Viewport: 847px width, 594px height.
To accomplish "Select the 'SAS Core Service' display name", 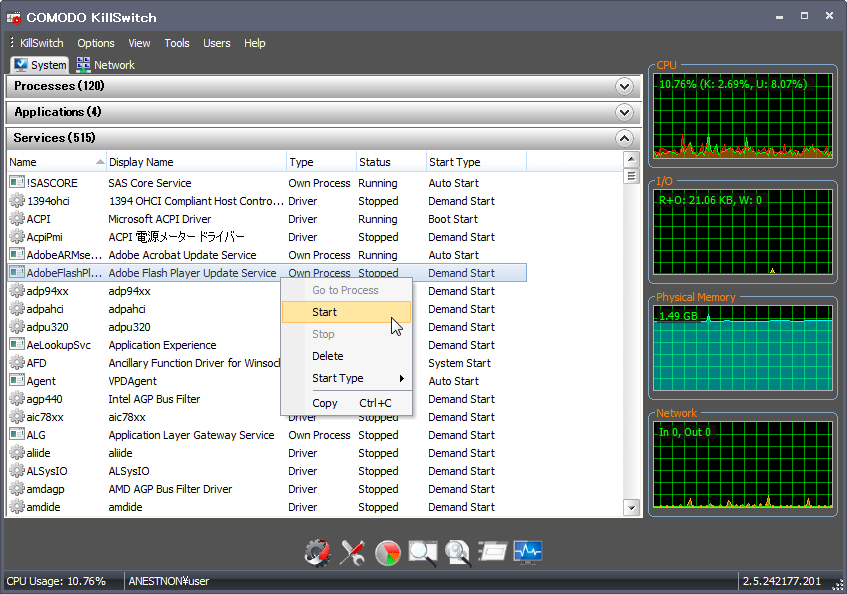I will click(x=150, y=183).
